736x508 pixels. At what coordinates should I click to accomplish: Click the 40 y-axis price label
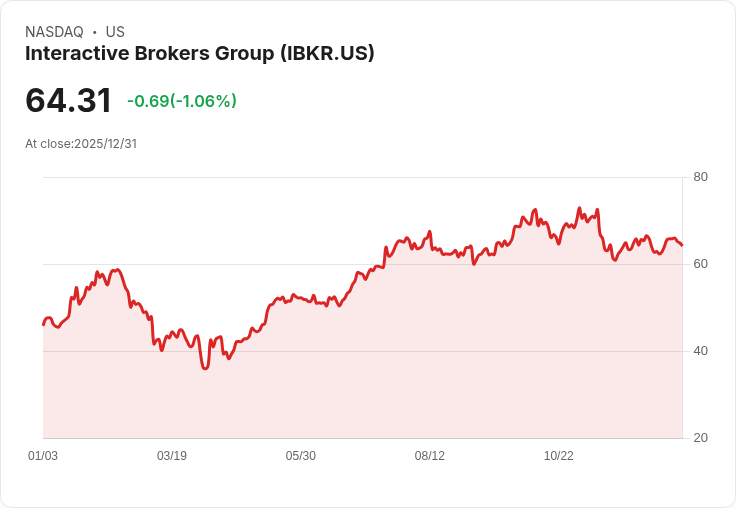pos(701,351)
